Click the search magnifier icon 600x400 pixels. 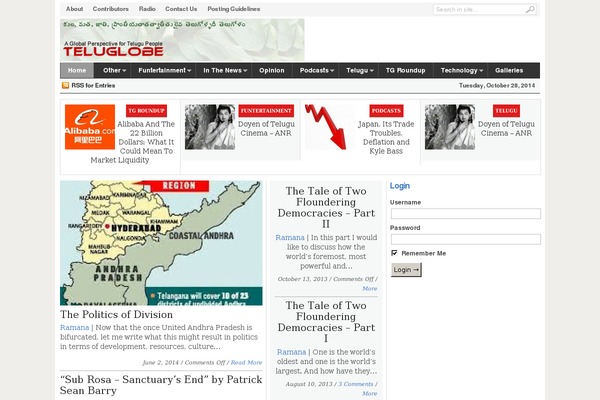(x=530, y=9)
